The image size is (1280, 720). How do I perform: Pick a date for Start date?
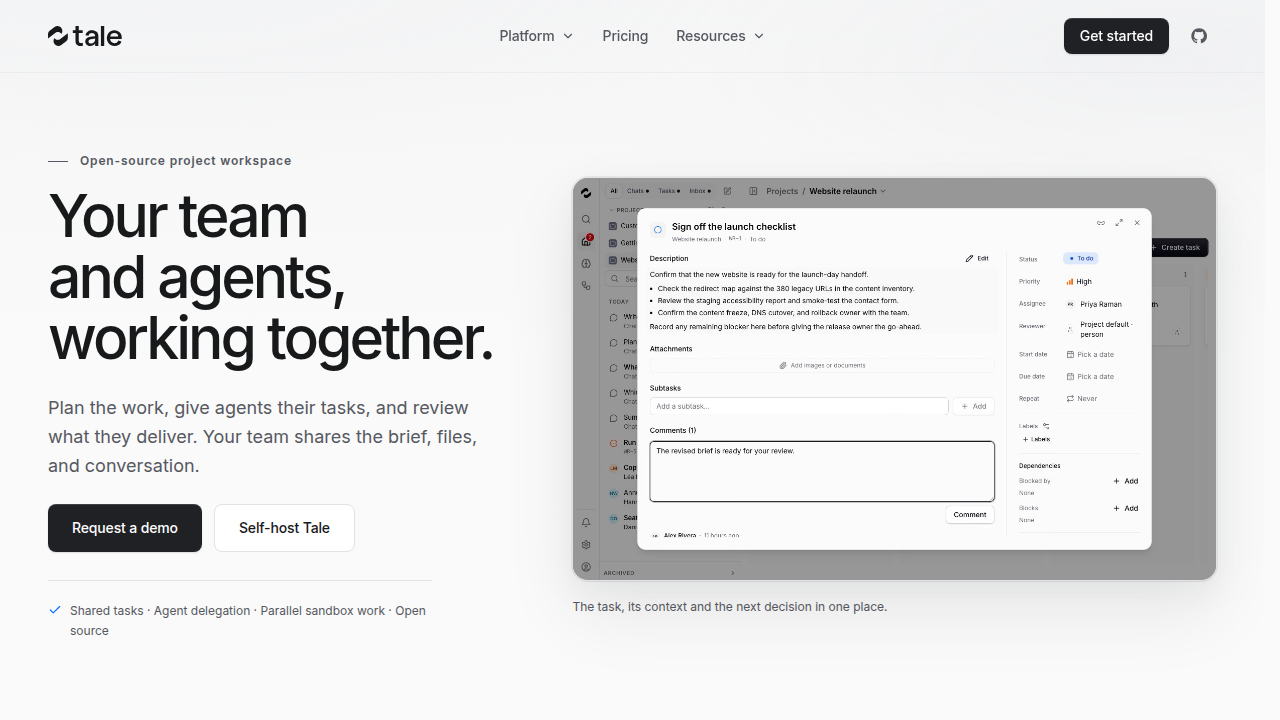pyautogui.click(x=1090, y=355)
